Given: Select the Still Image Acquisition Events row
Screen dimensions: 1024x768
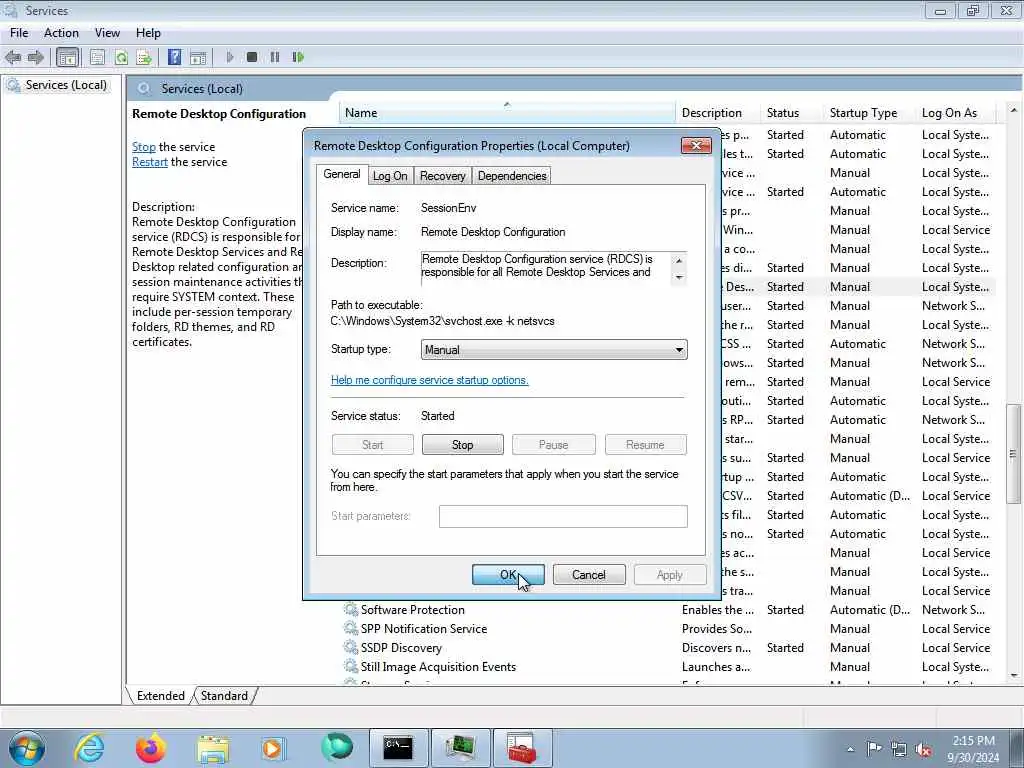Looking at the screenshot, I should point(667,667).
